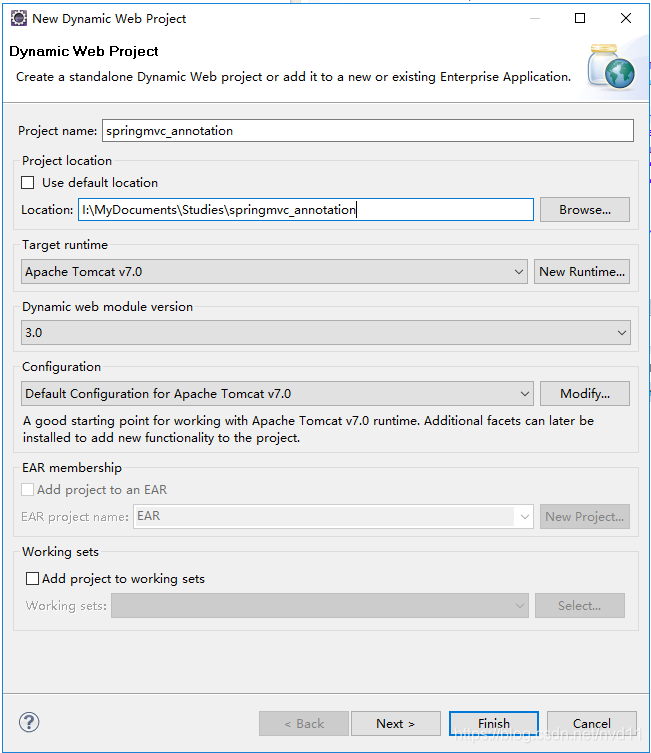Click the New Runtime... button

pyautogui.click(x=582, y=272)
